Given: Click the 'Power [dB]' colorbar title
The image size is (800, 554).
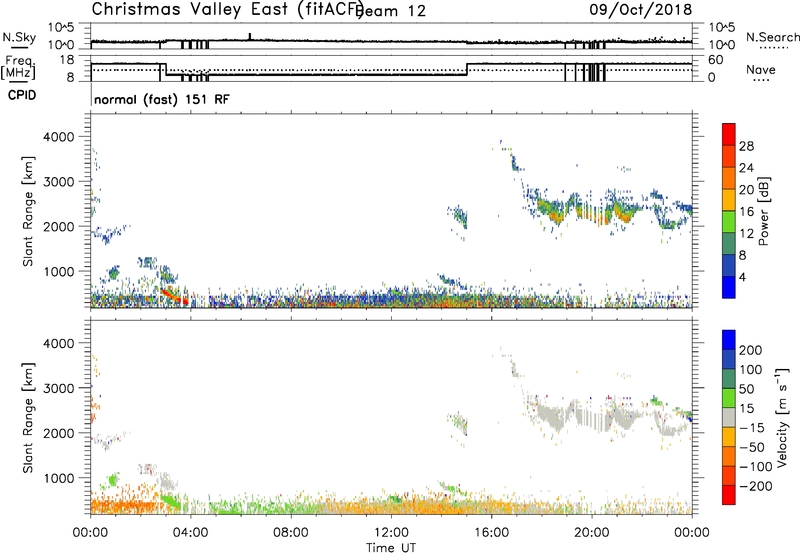Looking at the screenshot, I should [x=763, y=211].
